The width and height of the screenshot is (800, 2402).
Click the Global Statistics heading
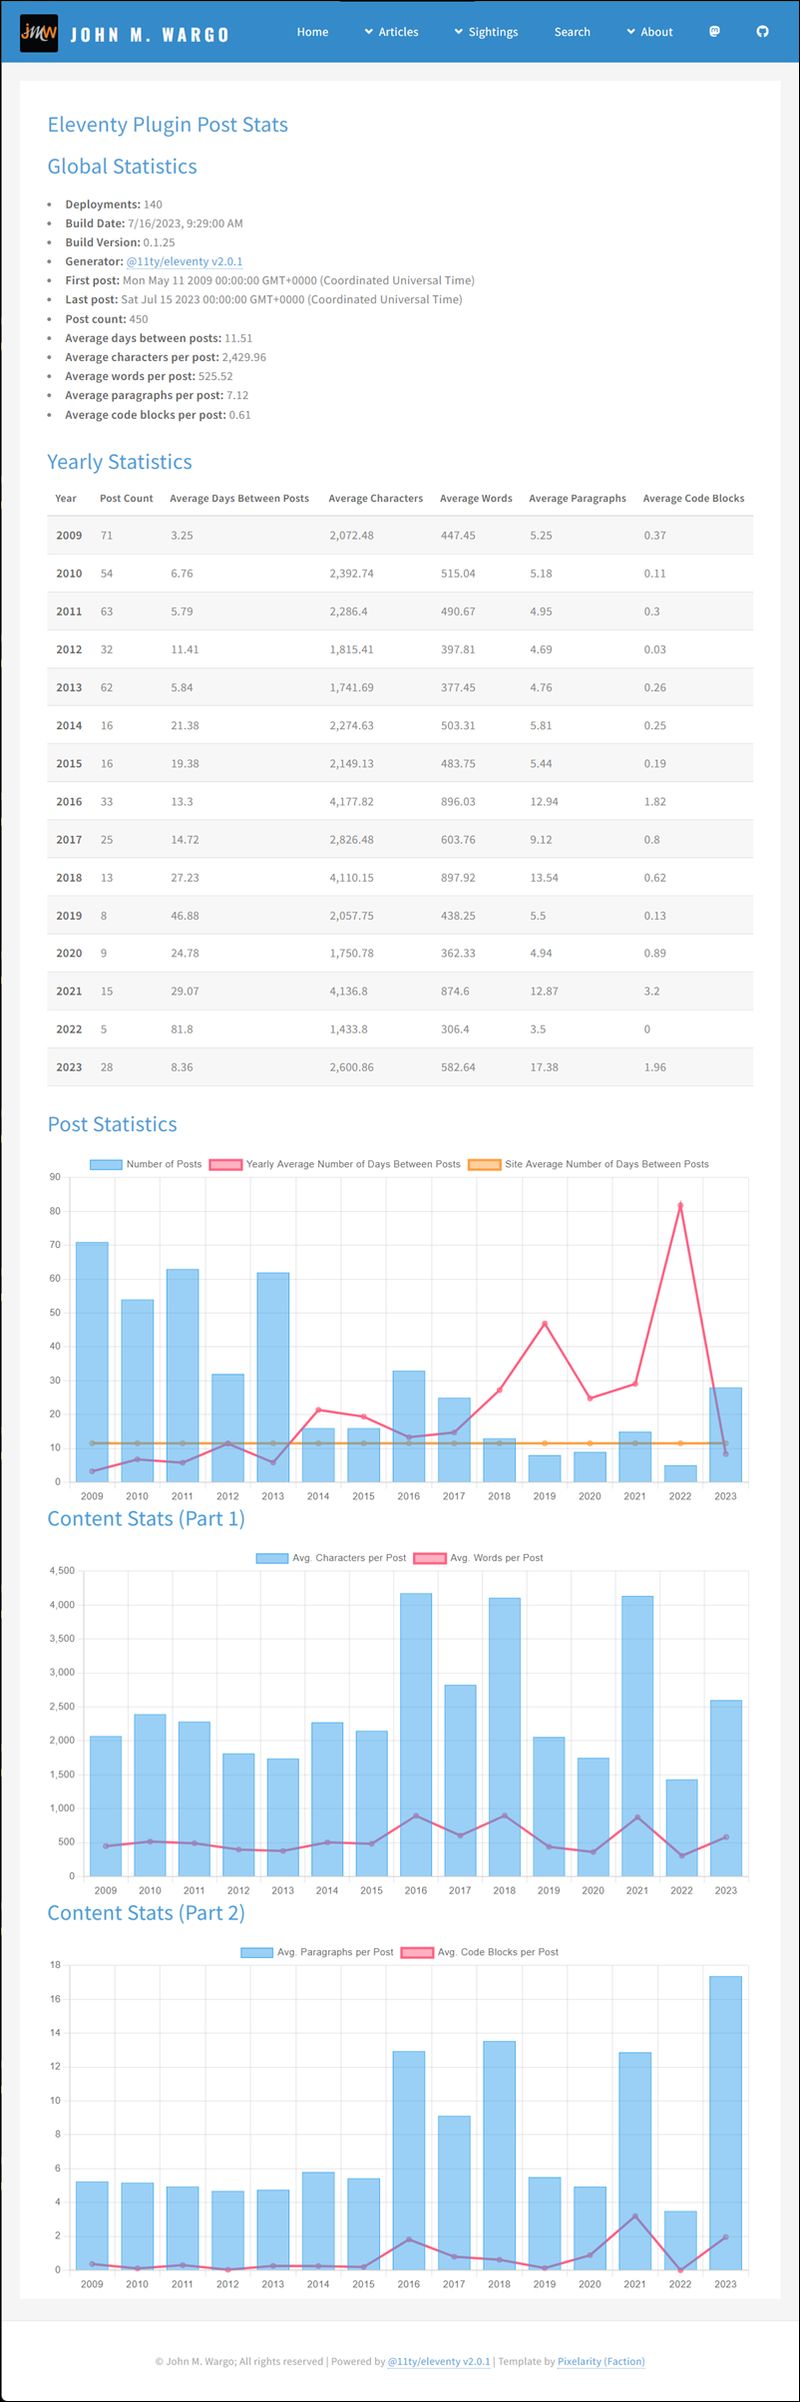click(x=122, y=167)
